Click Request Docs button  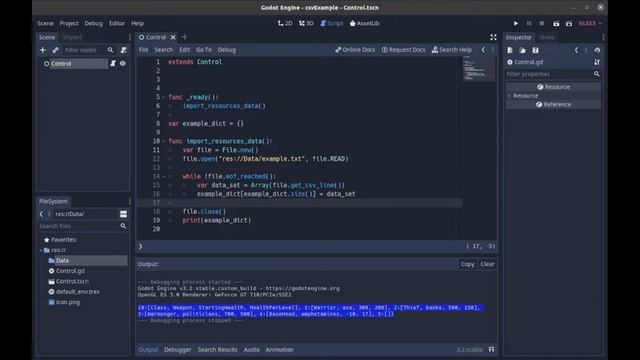pos(403,50)
